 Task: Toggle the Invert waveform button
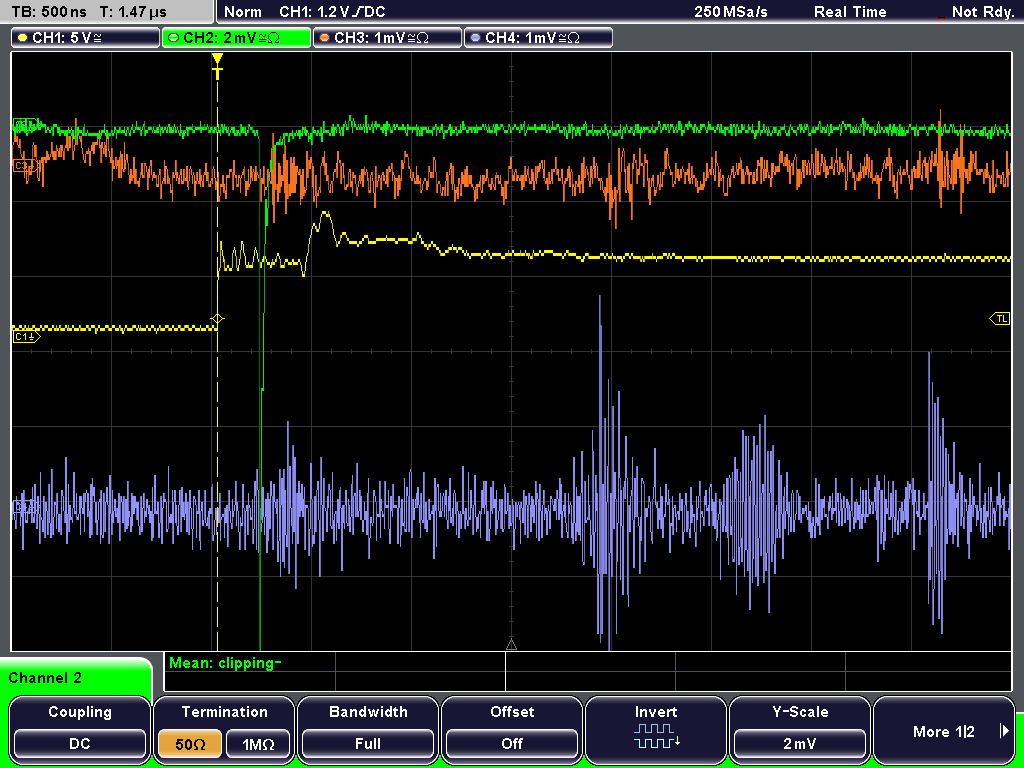(x=656, y=729)
